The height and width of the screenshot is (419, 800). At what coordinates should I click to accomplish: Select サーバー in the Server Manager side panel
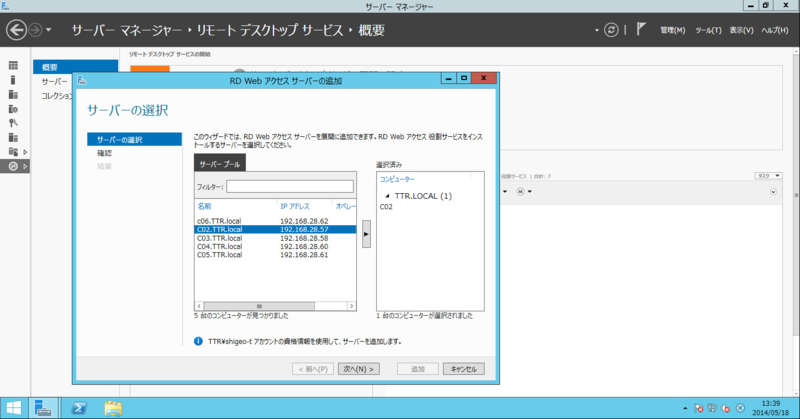[x=54, y=81]
